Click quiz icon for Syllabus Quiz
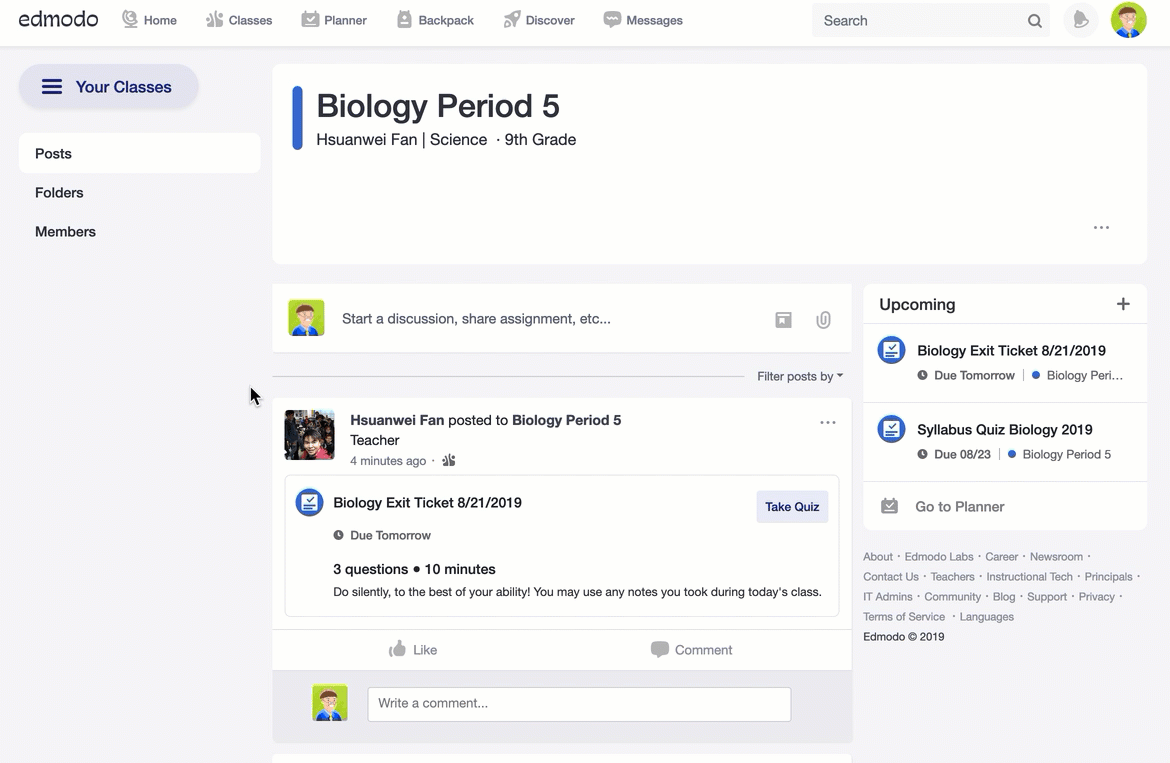This screenshot has width=1170, height=763. pyautogui.click(x=891, y=429)
